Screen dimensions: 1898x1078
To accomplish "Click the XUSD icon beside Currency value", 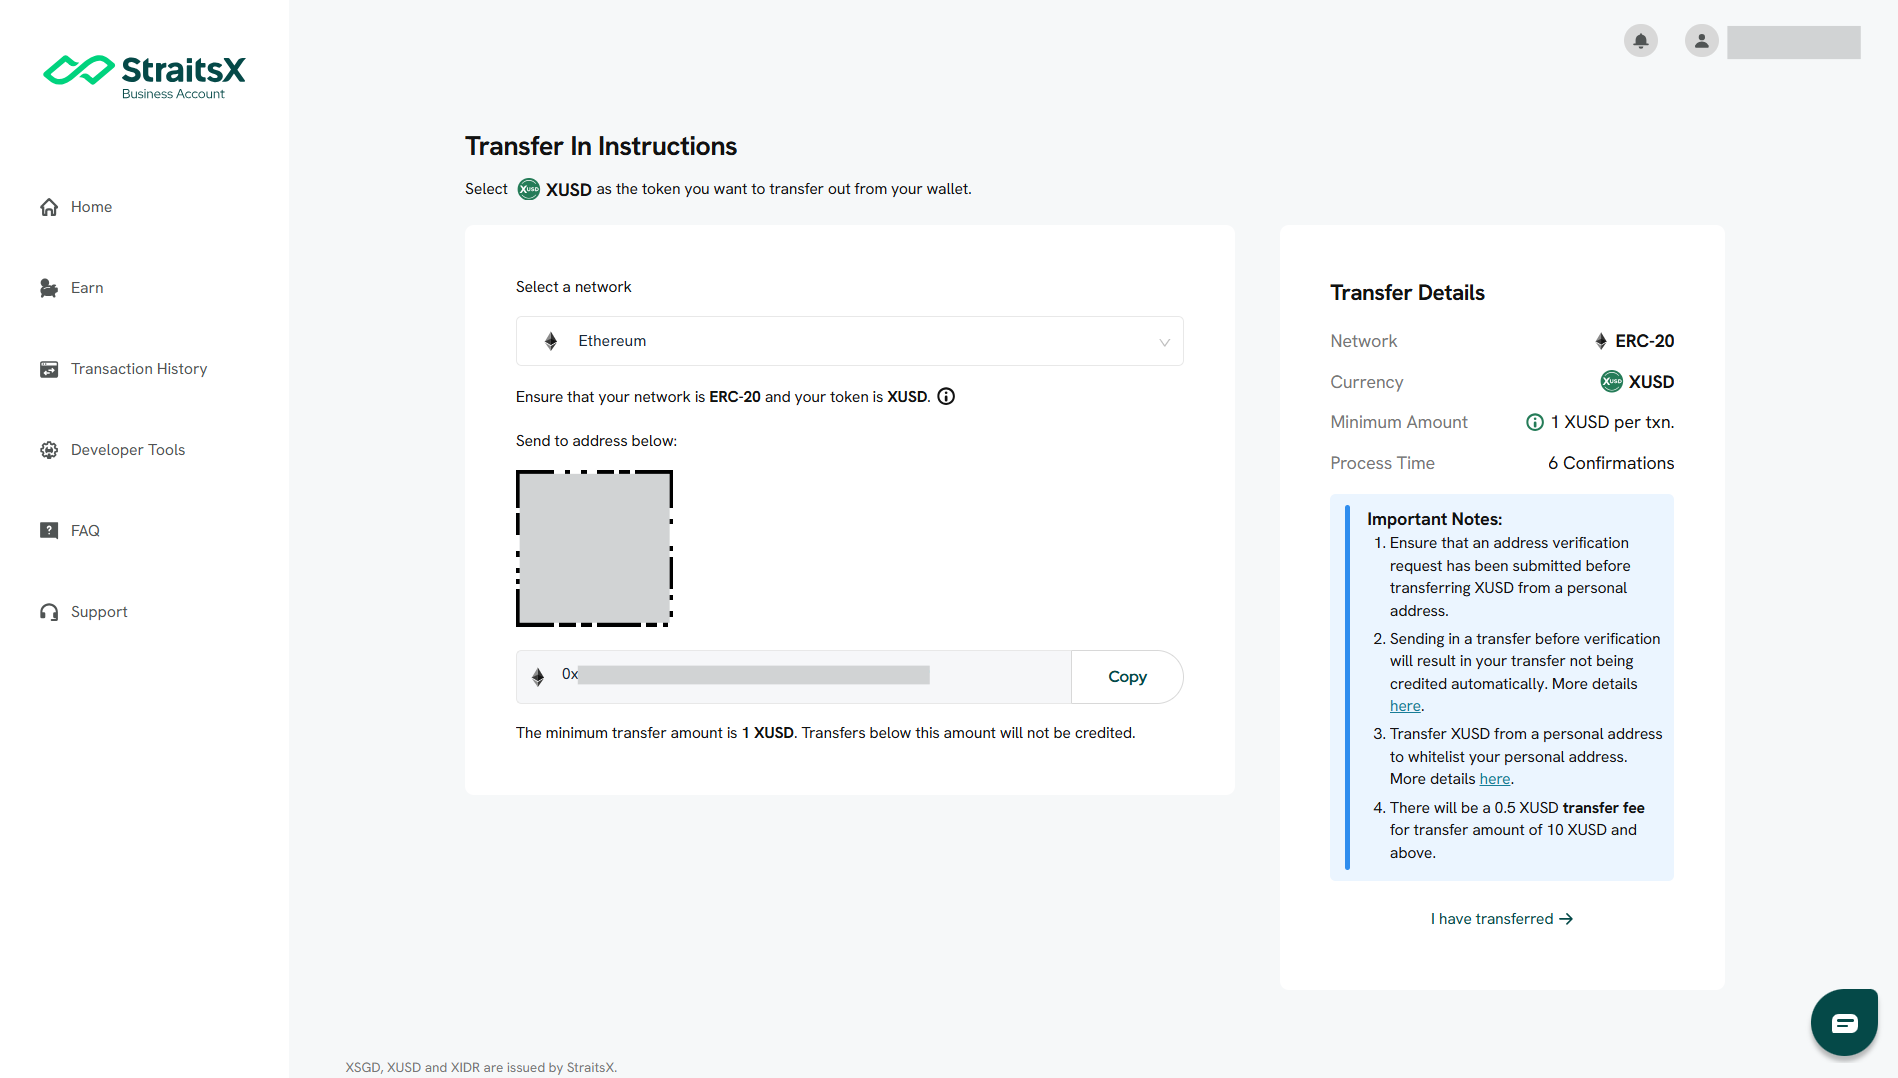I will click(x=1612, y=382).
